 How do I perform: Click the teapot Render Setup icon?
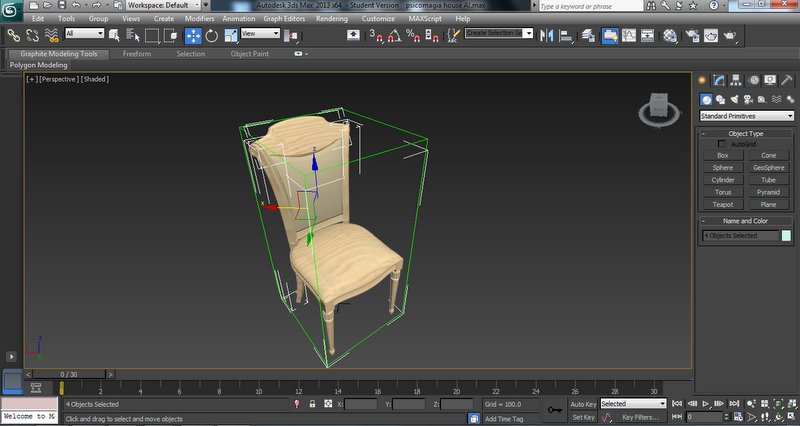coord(690,35)
